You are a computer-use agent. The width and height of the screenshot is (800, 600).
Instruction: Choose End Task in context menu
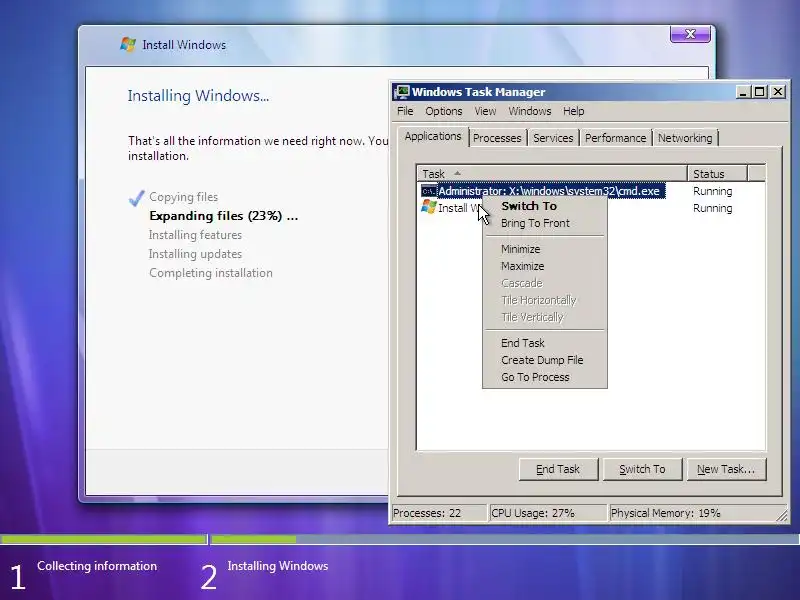tap(544, 343)
